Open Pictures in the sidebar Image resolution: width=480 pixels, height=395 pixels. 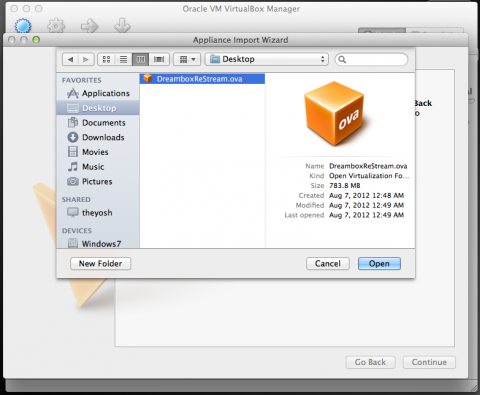(98, 181)
